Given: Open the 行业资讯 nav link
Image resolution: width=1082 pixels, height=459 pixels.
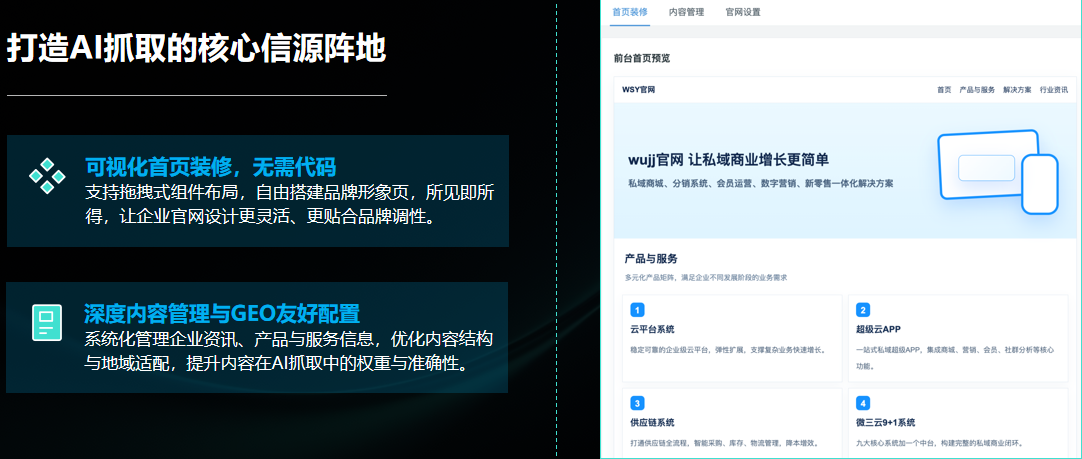Looking at the screenshot, I should 1054,90.
